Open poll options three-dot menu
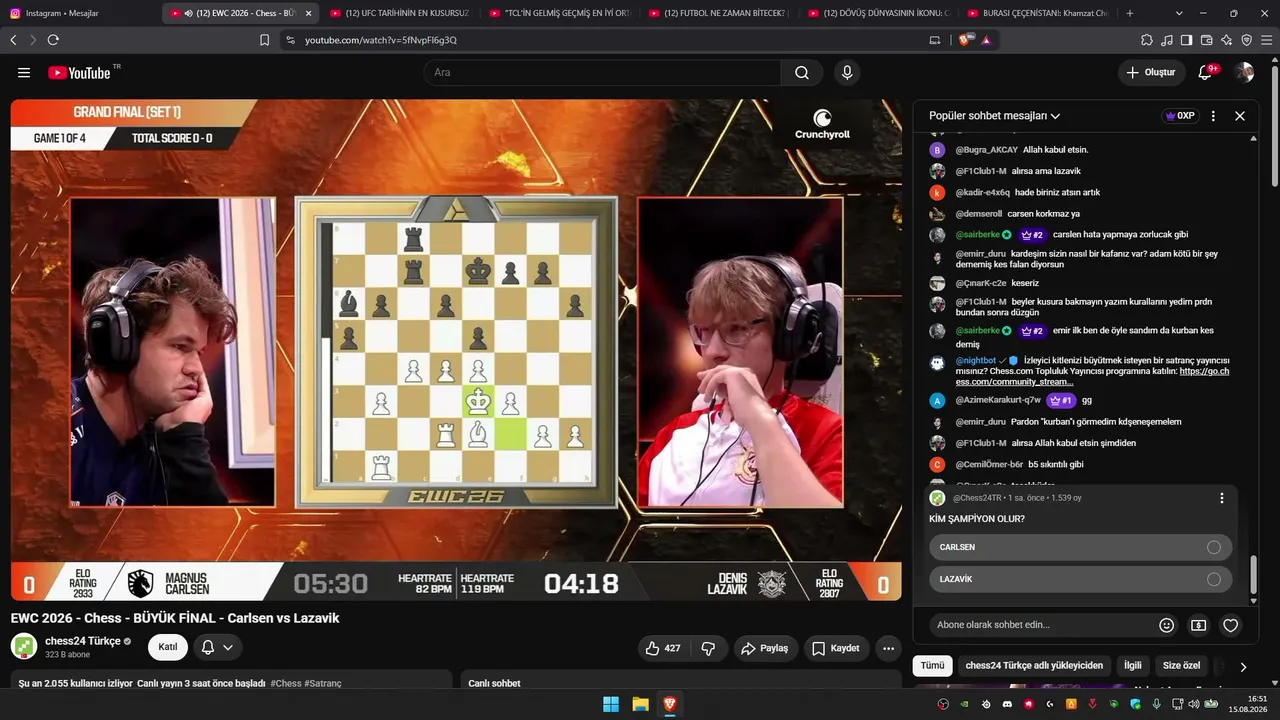1280x720 pixels. point(1221,498)
